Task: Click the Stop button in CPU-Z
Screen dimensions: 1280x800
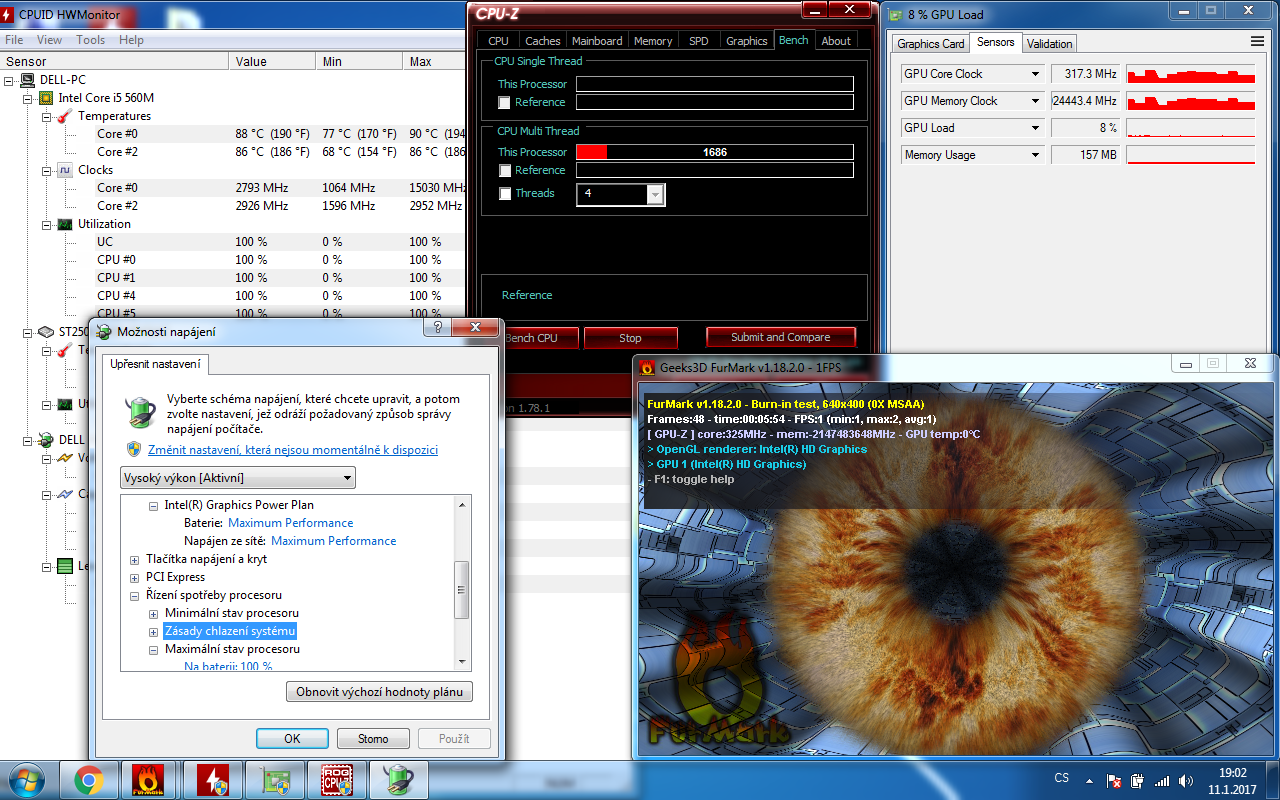Action: 630,338
